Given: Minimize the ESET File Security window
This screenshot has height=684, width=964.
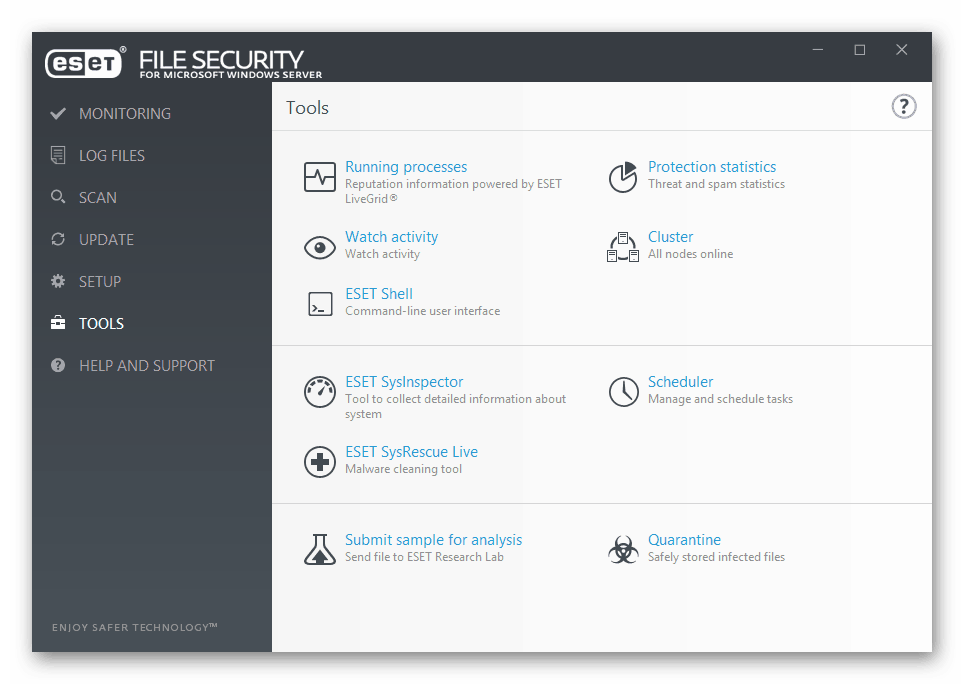Looking at the screenshot, I should (818, 50).
